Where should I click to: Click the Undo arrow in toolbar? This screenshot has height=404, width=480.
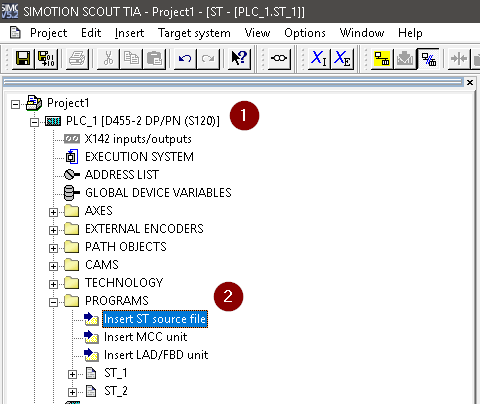click(185, 59)
